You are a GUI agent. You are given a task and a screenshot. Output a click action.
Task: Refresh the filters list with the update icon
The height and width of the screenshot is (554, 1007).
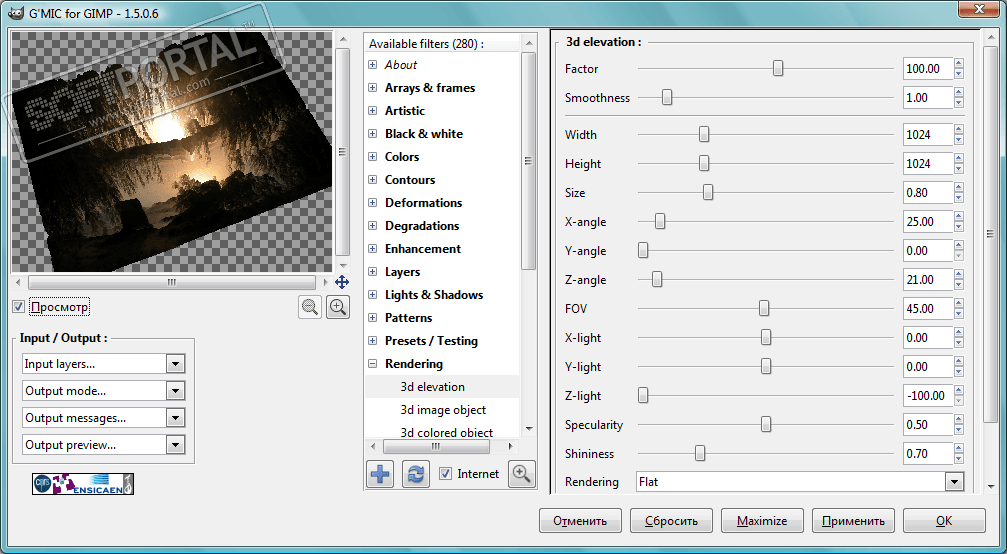click(x=416, y=474)
